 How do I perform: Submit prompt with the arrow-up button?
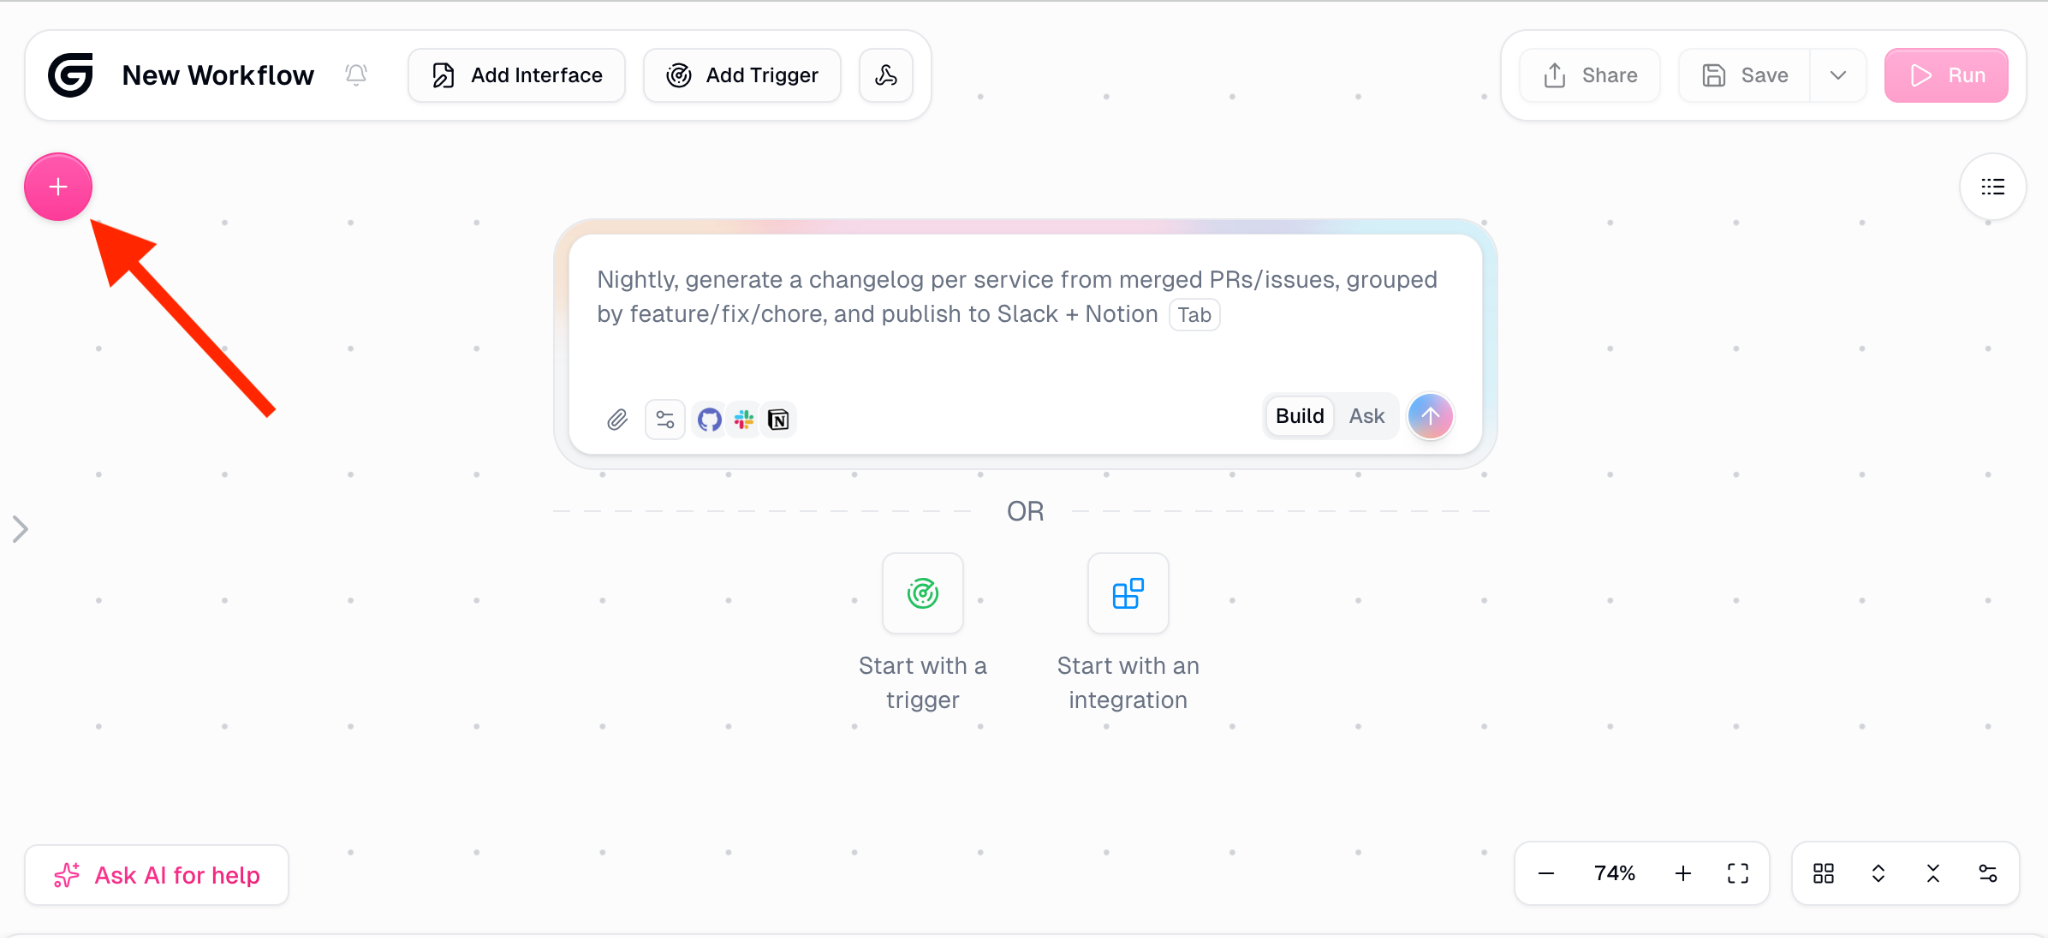pyautogui.click(x=1430, y=416)
